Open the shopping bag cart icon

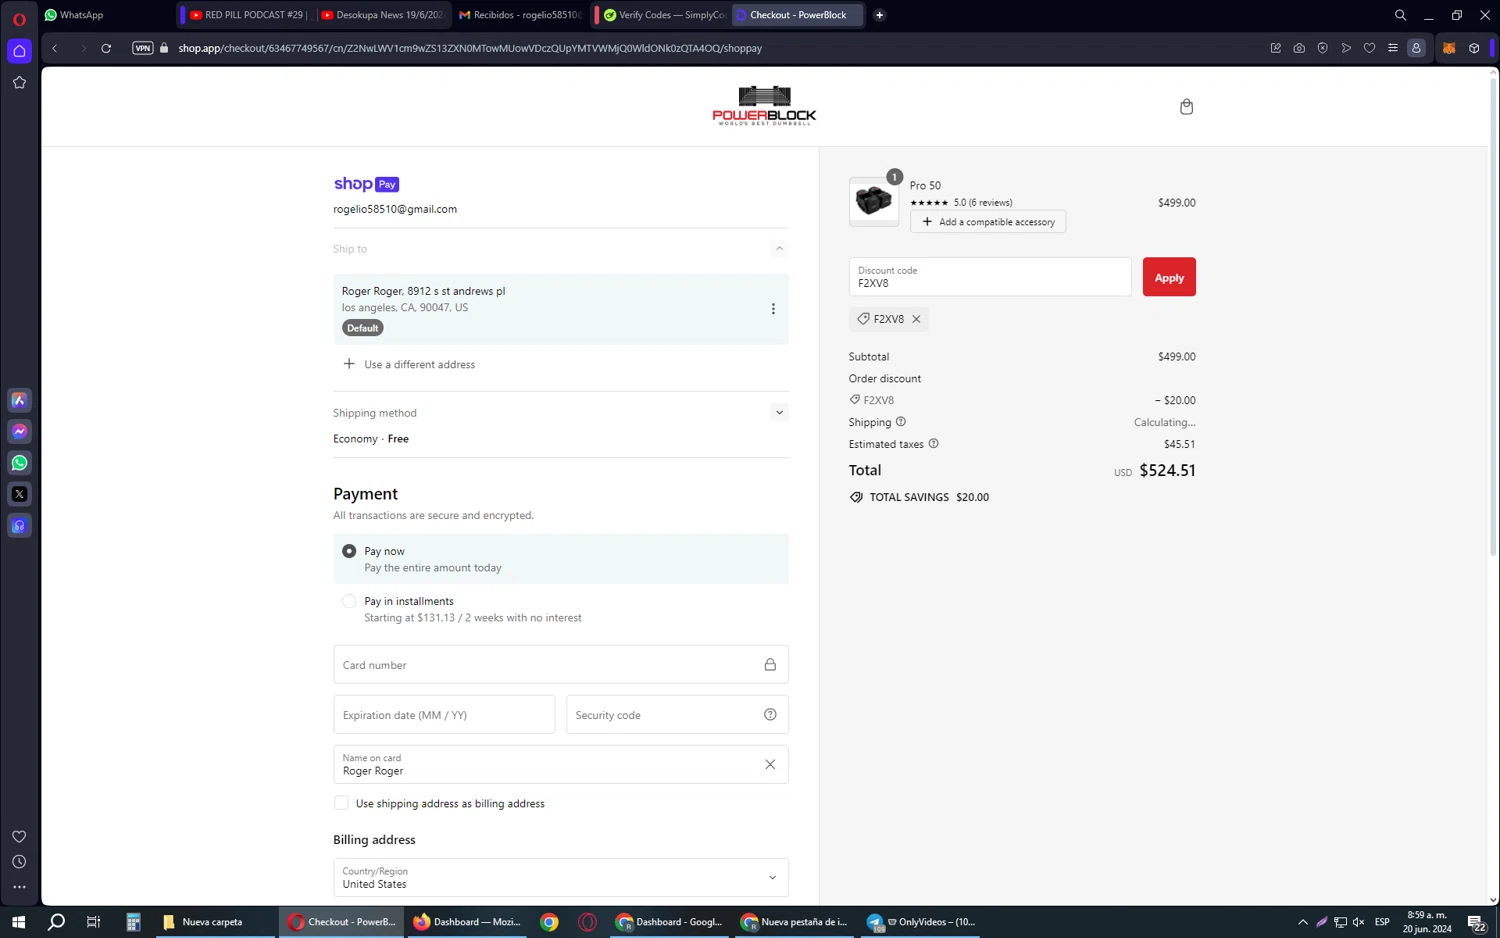click(1186, 107)
